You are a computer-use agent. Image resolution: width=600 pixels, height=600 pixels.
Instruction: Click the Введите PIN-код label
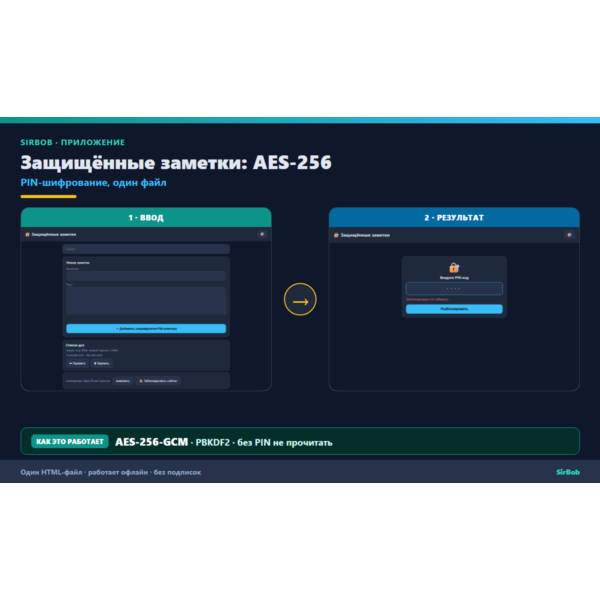(x=454, y=278)
